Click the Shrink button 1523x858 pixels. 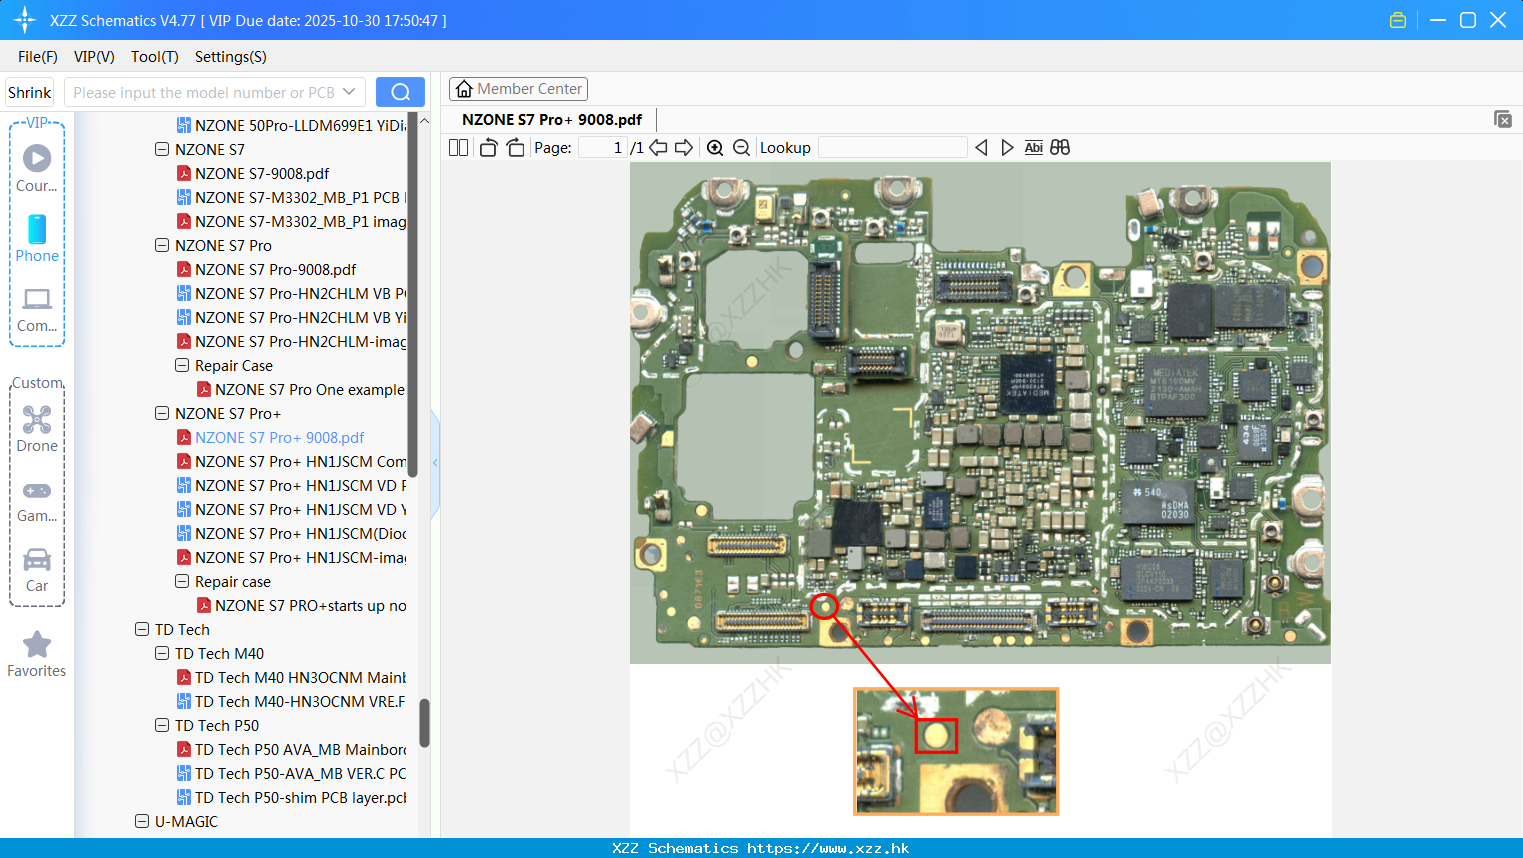click(x=29, y=92)
